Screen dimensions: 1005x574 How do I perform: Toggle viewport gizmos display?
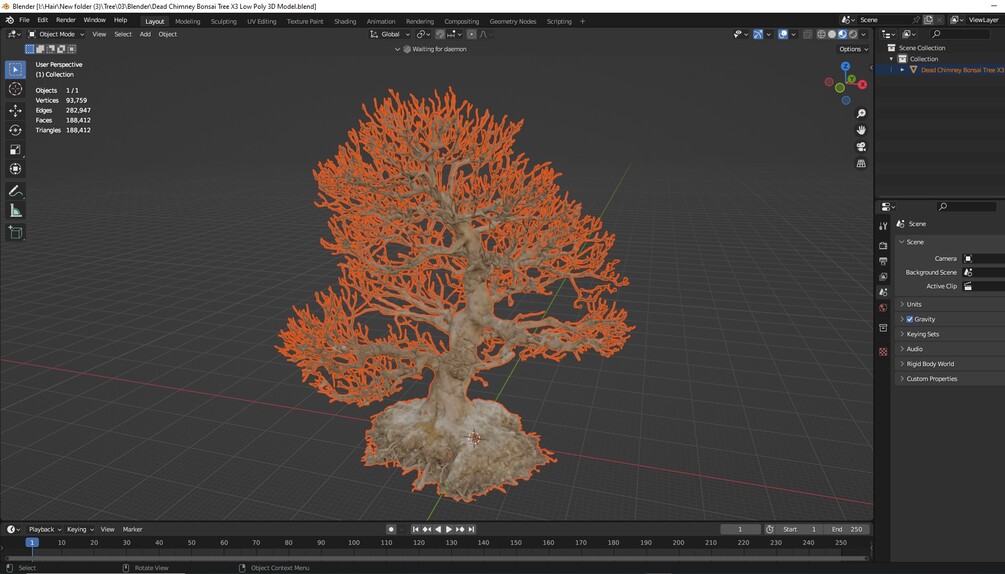(x=758, y=34)
